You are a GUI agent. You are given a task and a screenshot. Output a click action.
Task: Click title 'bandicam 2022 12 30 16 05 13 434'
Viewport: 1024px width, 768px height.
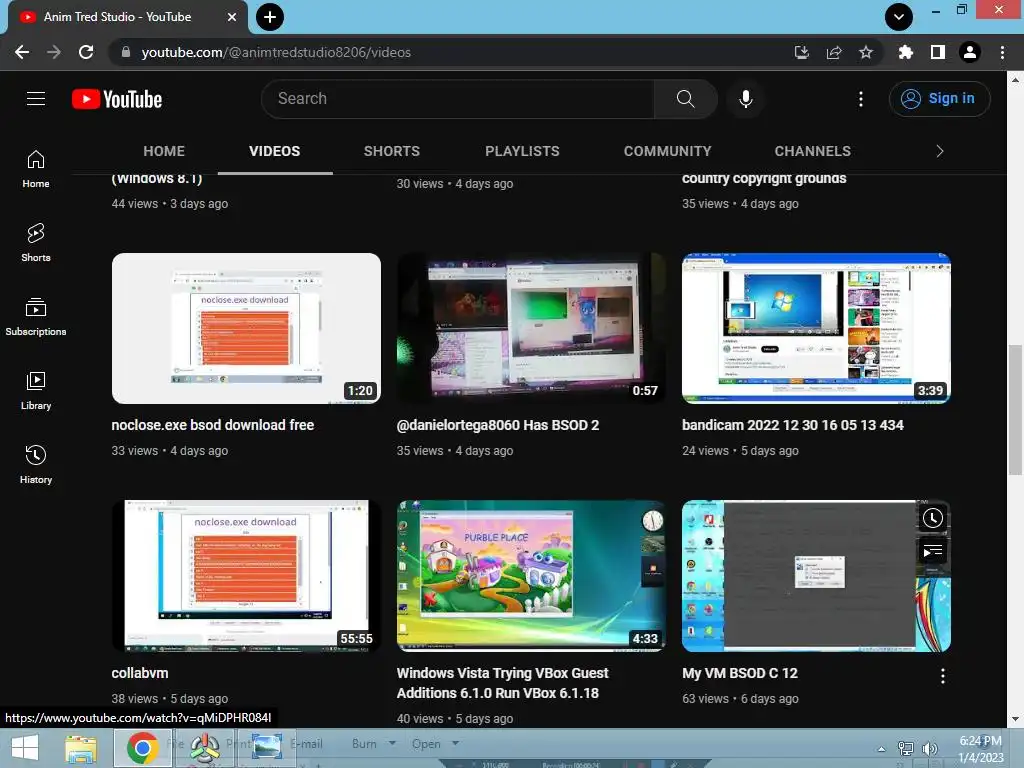793,425
